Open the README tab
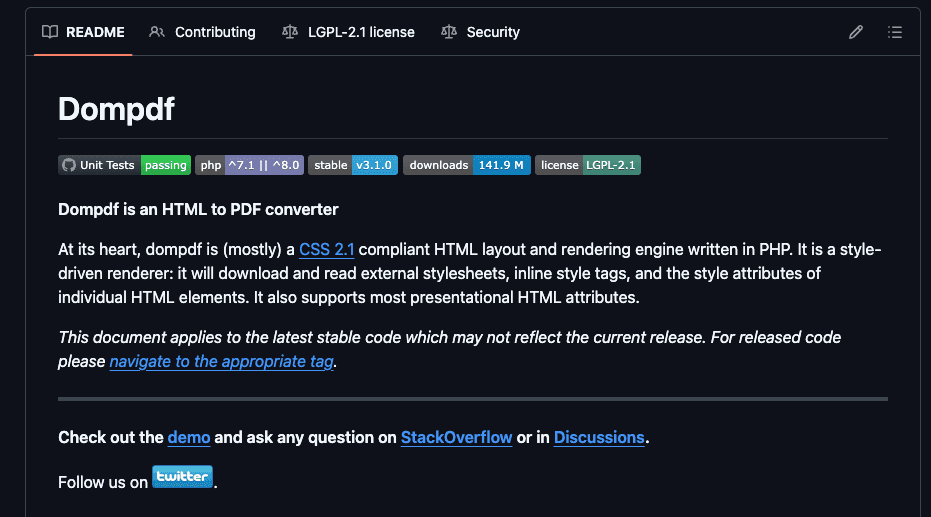The width and height of the screenshot is (931, 517). pyautogui.click(x=83, y=32)
